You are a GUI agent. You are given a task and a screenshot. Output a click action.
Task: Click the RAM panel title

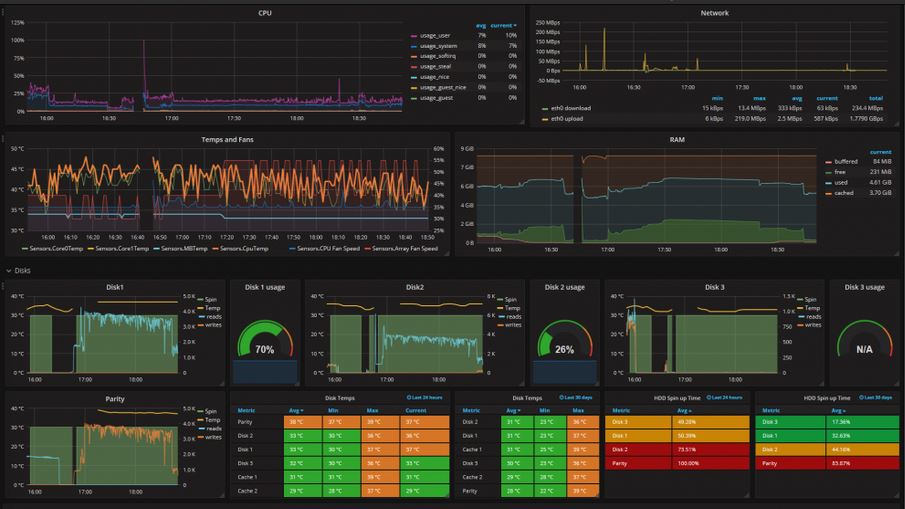[x=677, y=140]
